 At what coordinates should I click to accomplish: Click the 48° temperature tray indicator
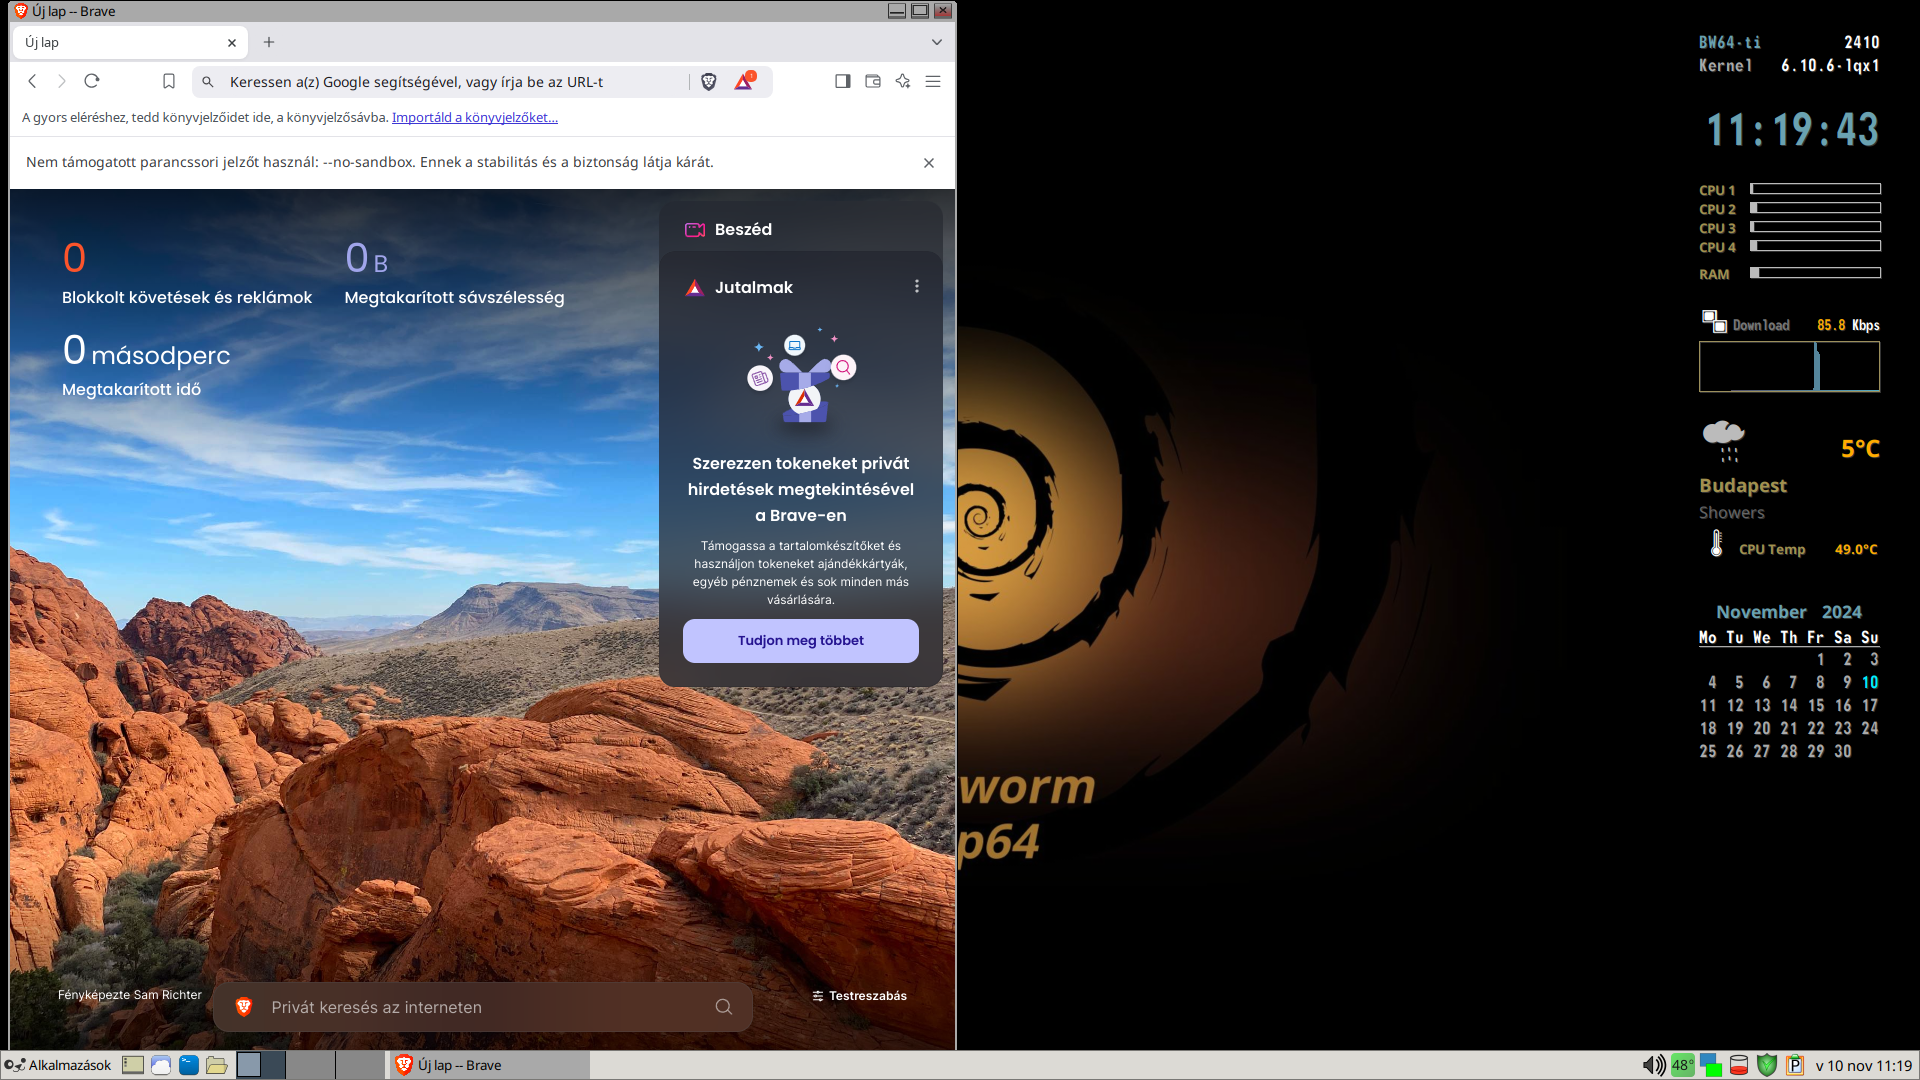coord(1683,1065)
